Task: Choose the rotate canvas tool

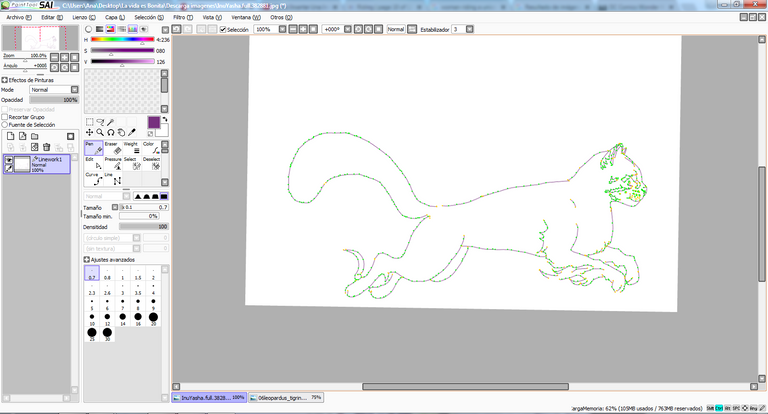Action: (x=111, y=132)
